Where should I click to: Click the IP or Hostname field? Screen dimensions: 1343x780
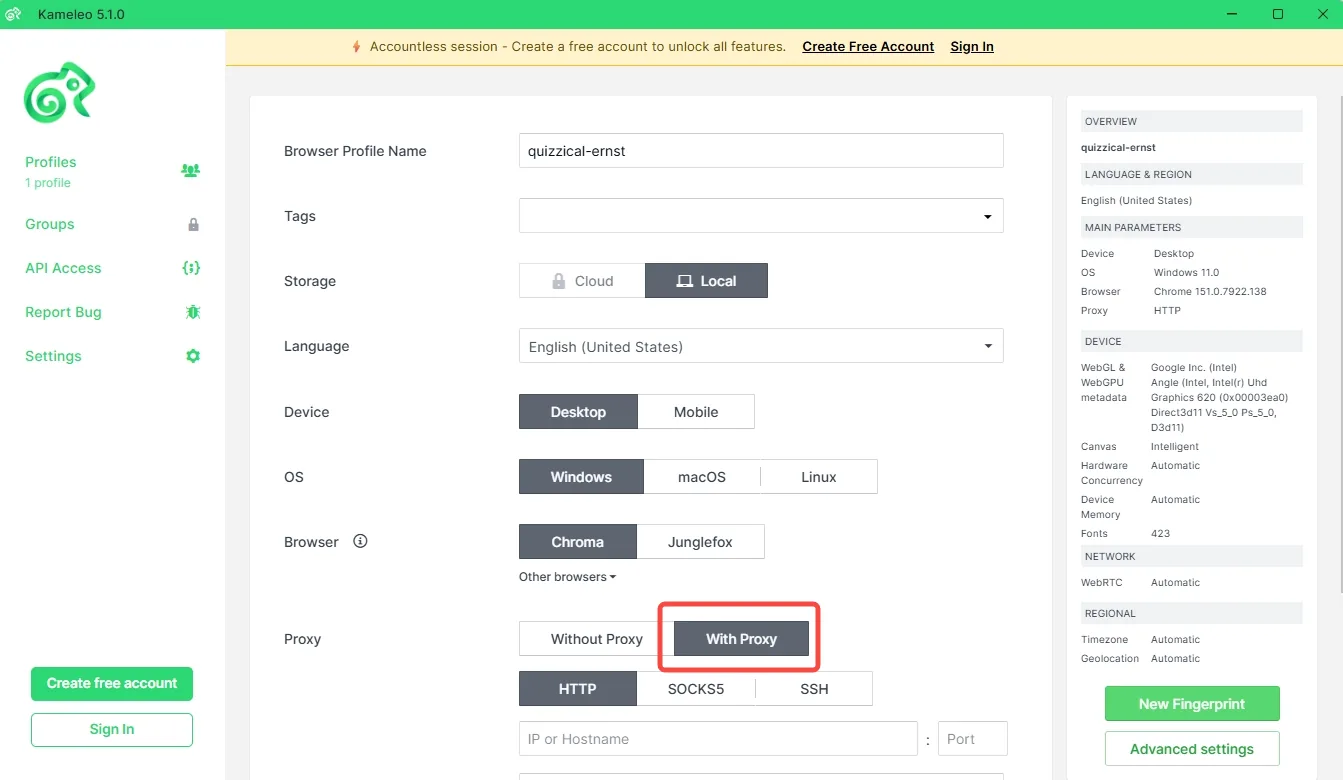[x=718, y=739]
